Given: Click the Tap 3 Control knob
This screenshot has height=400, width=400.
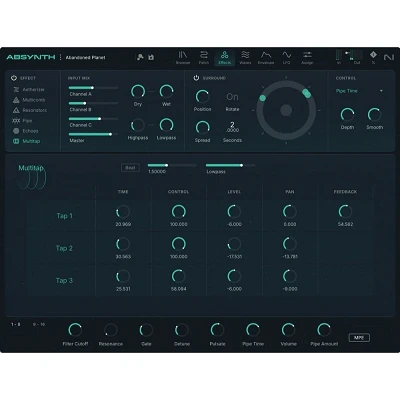Looking at the screenshot, I should click(179, 276).
